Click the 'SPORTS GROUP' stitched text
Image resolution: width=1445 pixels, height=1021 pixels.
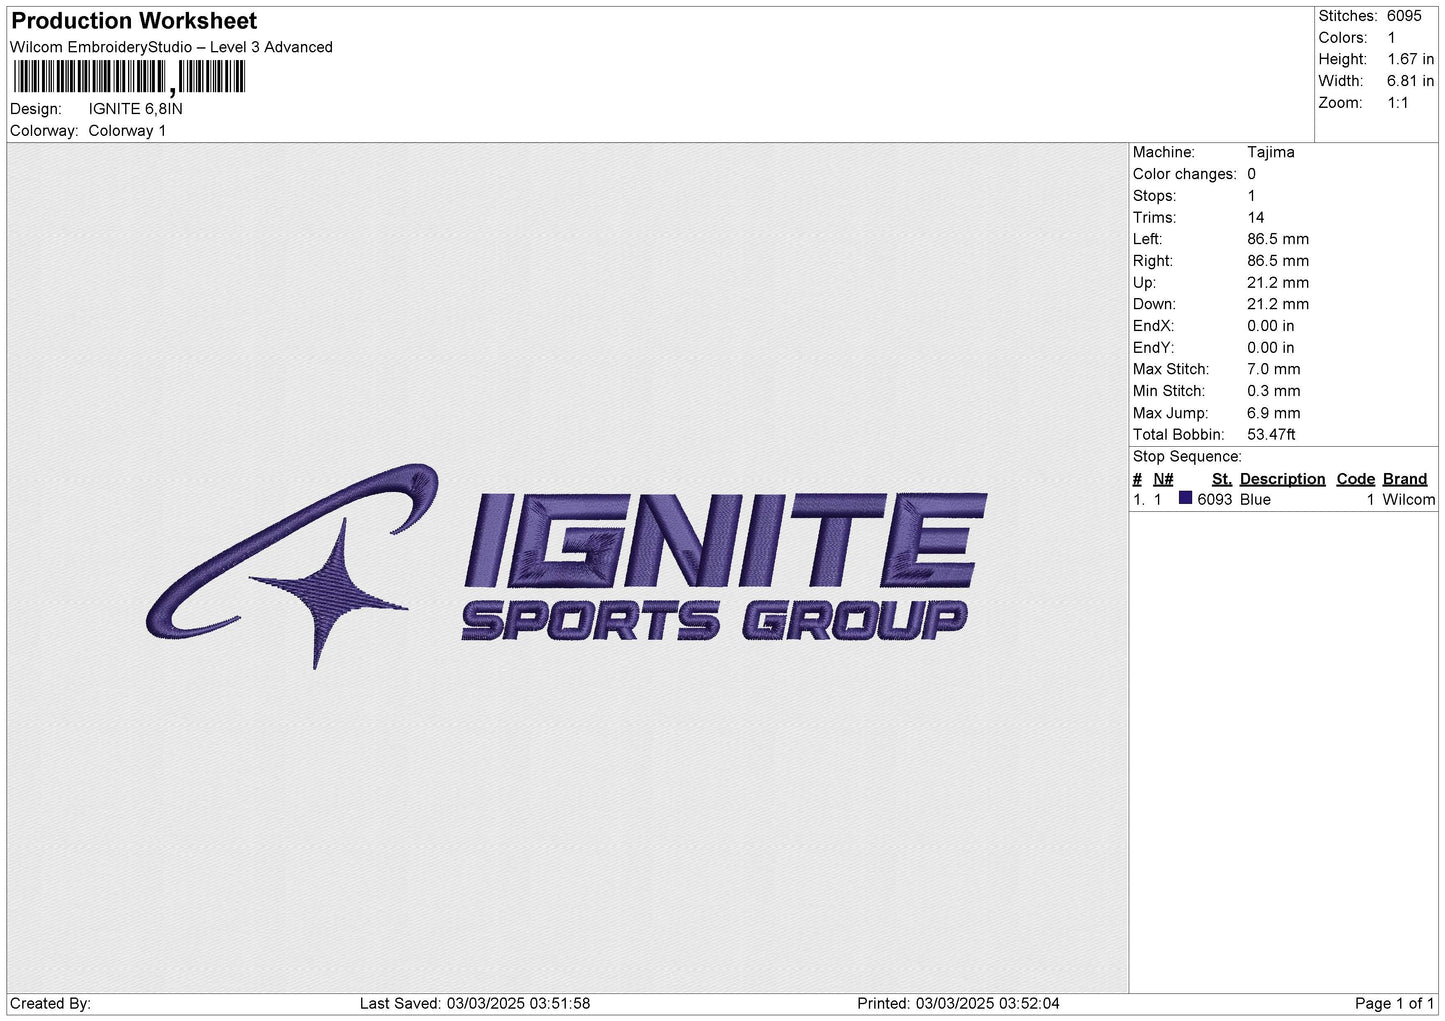point(715,621)
